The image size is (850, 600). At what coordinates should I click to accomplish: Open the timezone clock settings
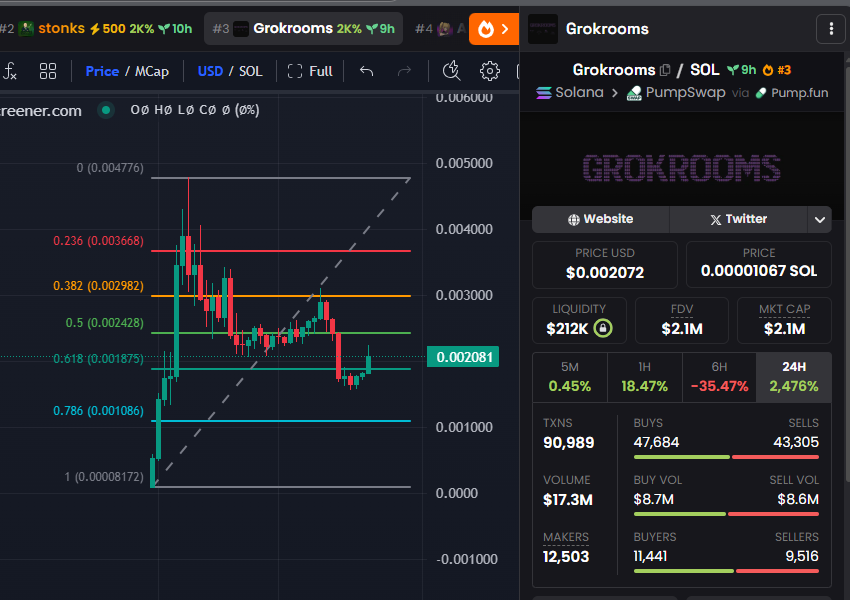tap(451, 71)
